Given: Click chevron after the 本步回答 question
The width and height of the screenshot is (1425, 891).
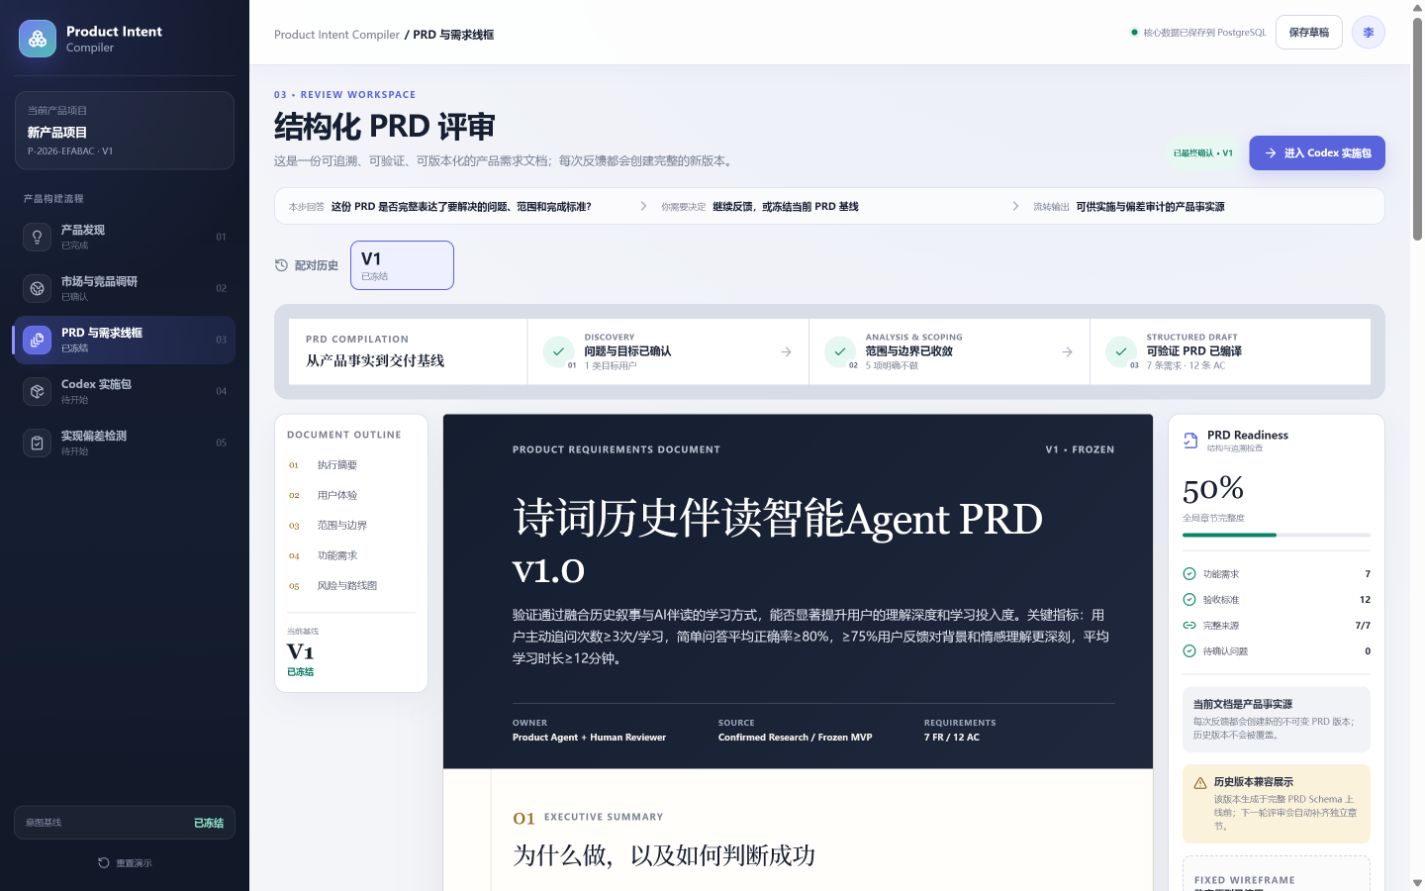Looking at the screenshot, I should pyautogui.click(x=643, y=206).
